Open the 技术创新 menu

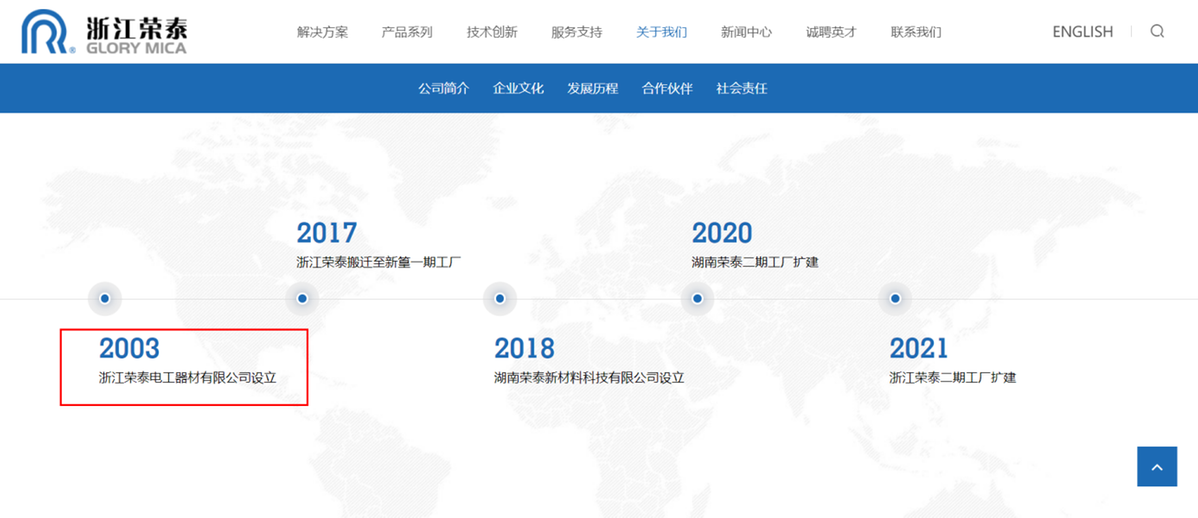tap(492, 32)
